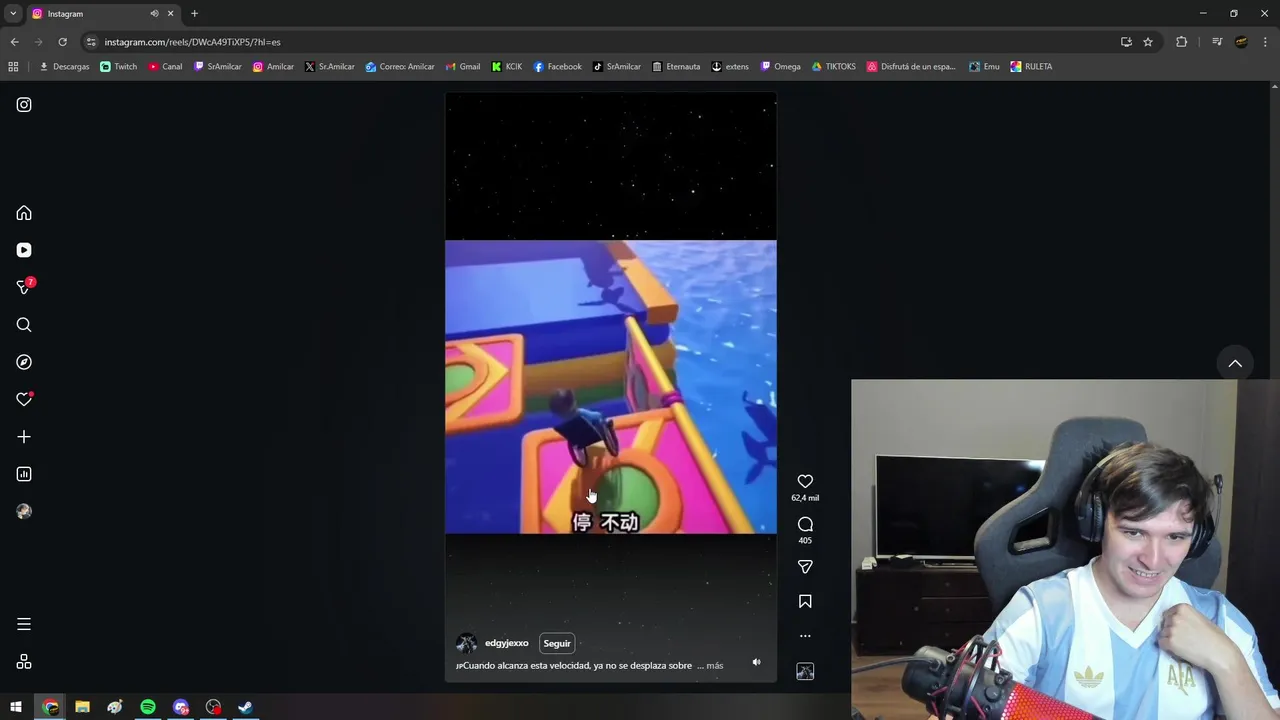Select the Instagram browser tab

point(102,14)
